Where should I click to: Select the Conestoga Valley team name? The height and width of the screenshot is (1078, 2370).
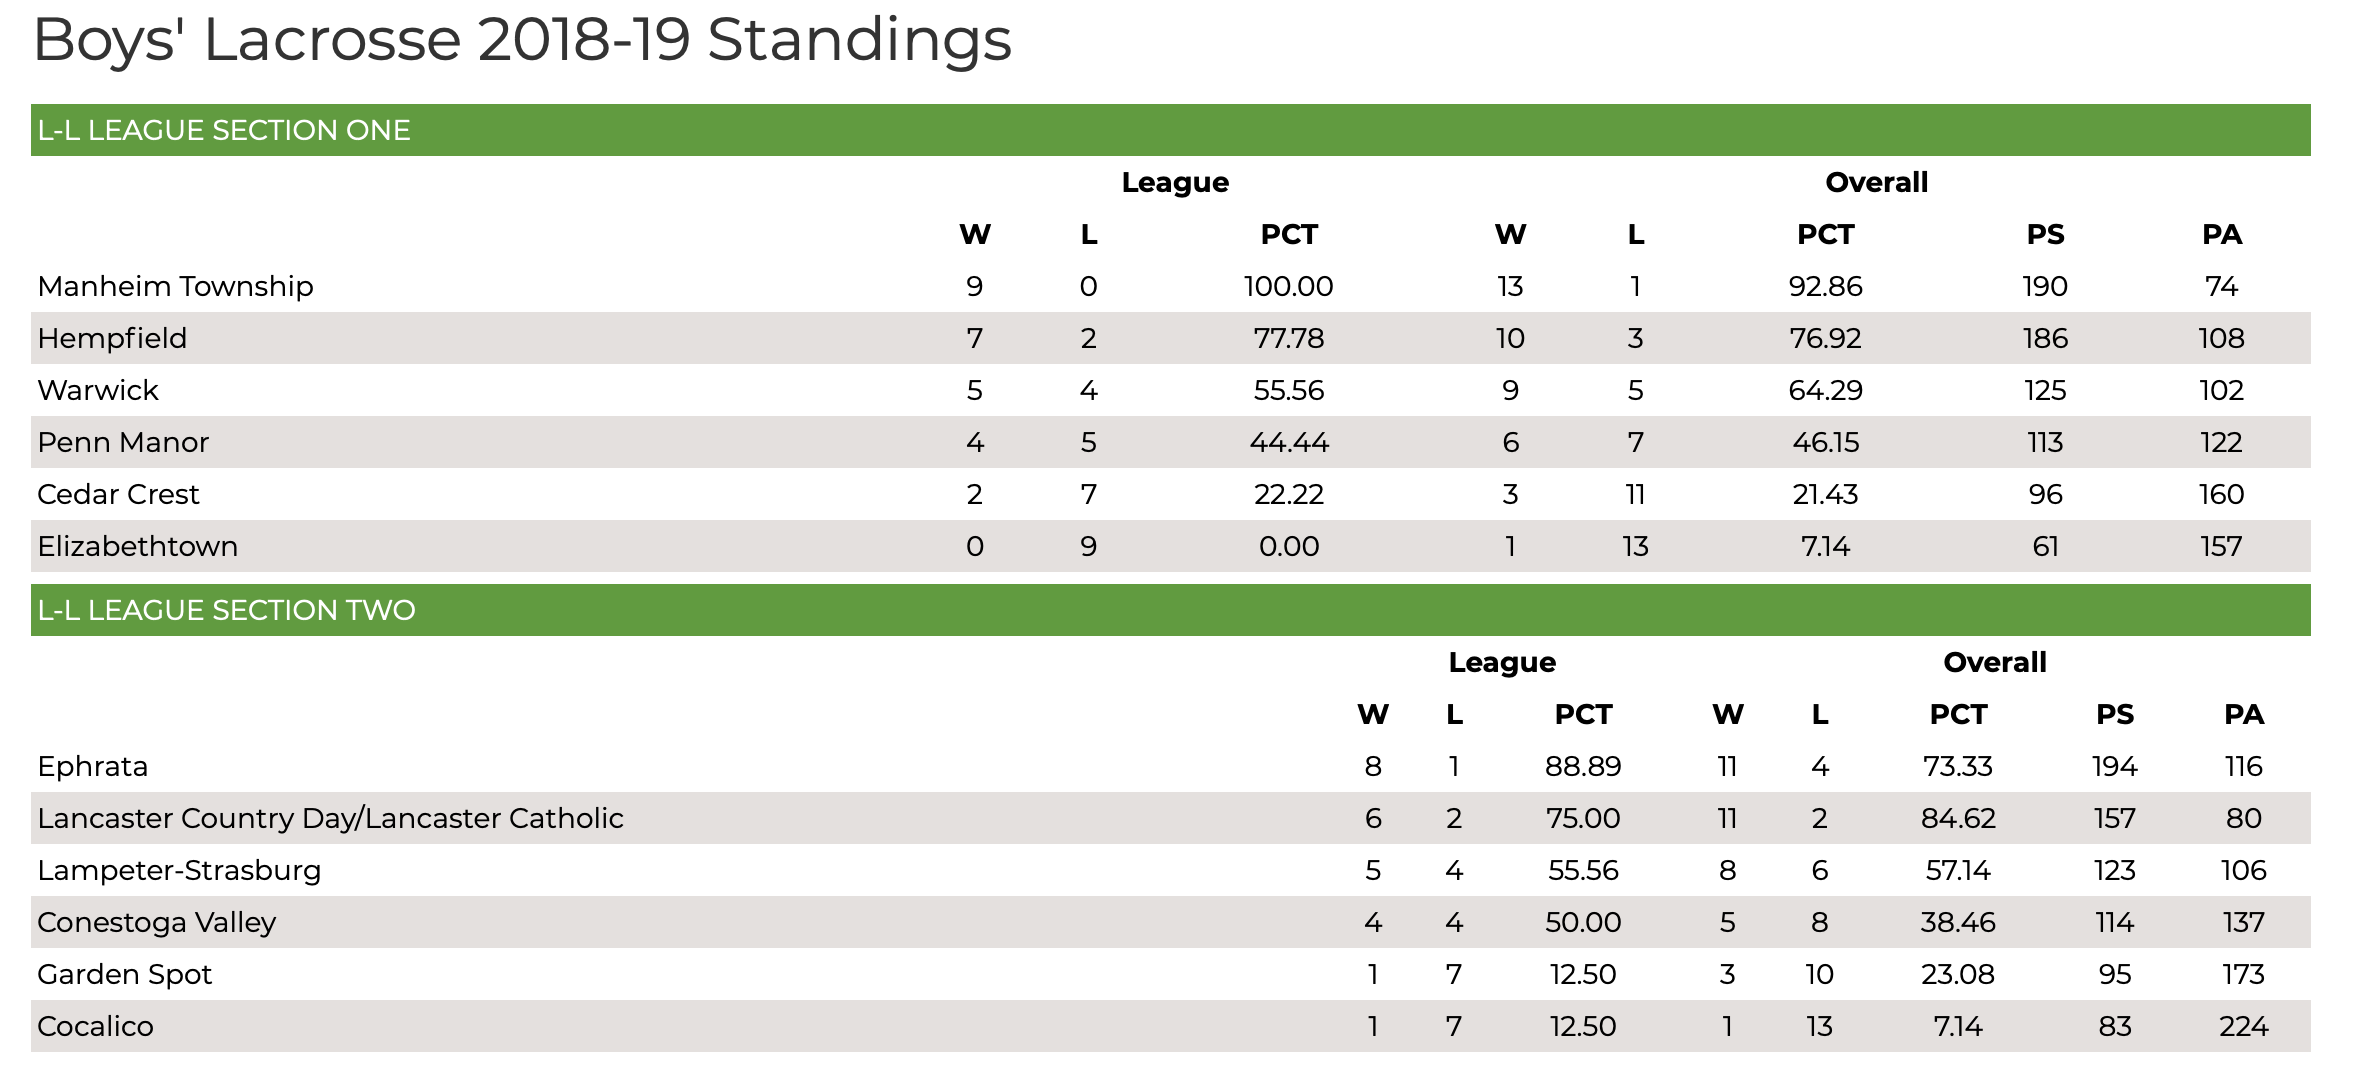pos(156,922)
